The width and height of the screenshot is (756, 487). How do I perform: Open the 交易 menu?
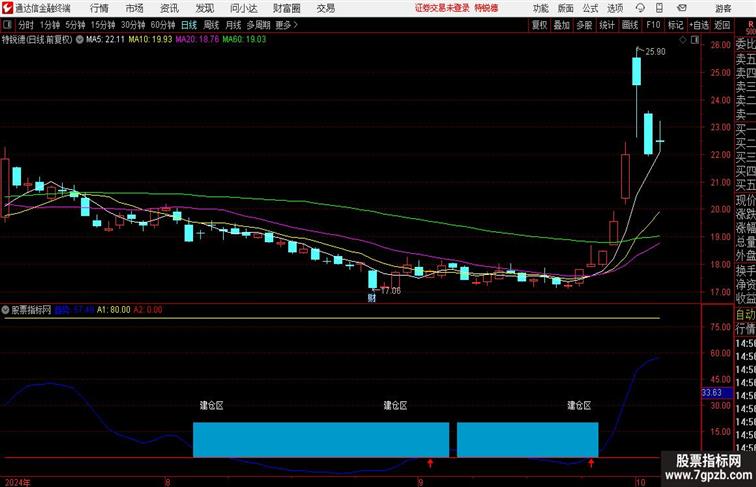click(325, 8)
